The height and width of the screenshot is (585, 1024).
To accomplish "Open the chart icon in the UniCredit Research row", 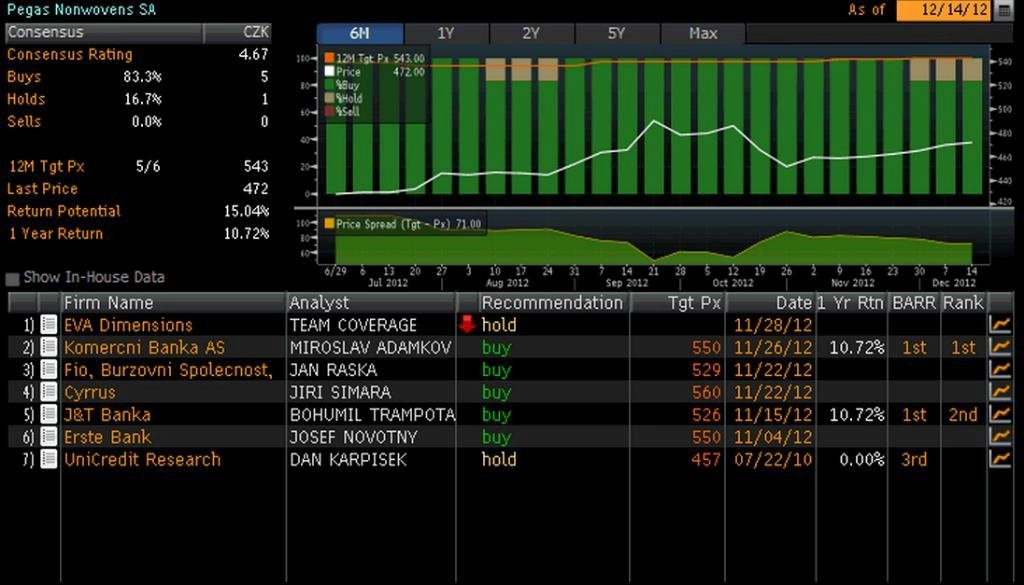I will pos(1000,459).
